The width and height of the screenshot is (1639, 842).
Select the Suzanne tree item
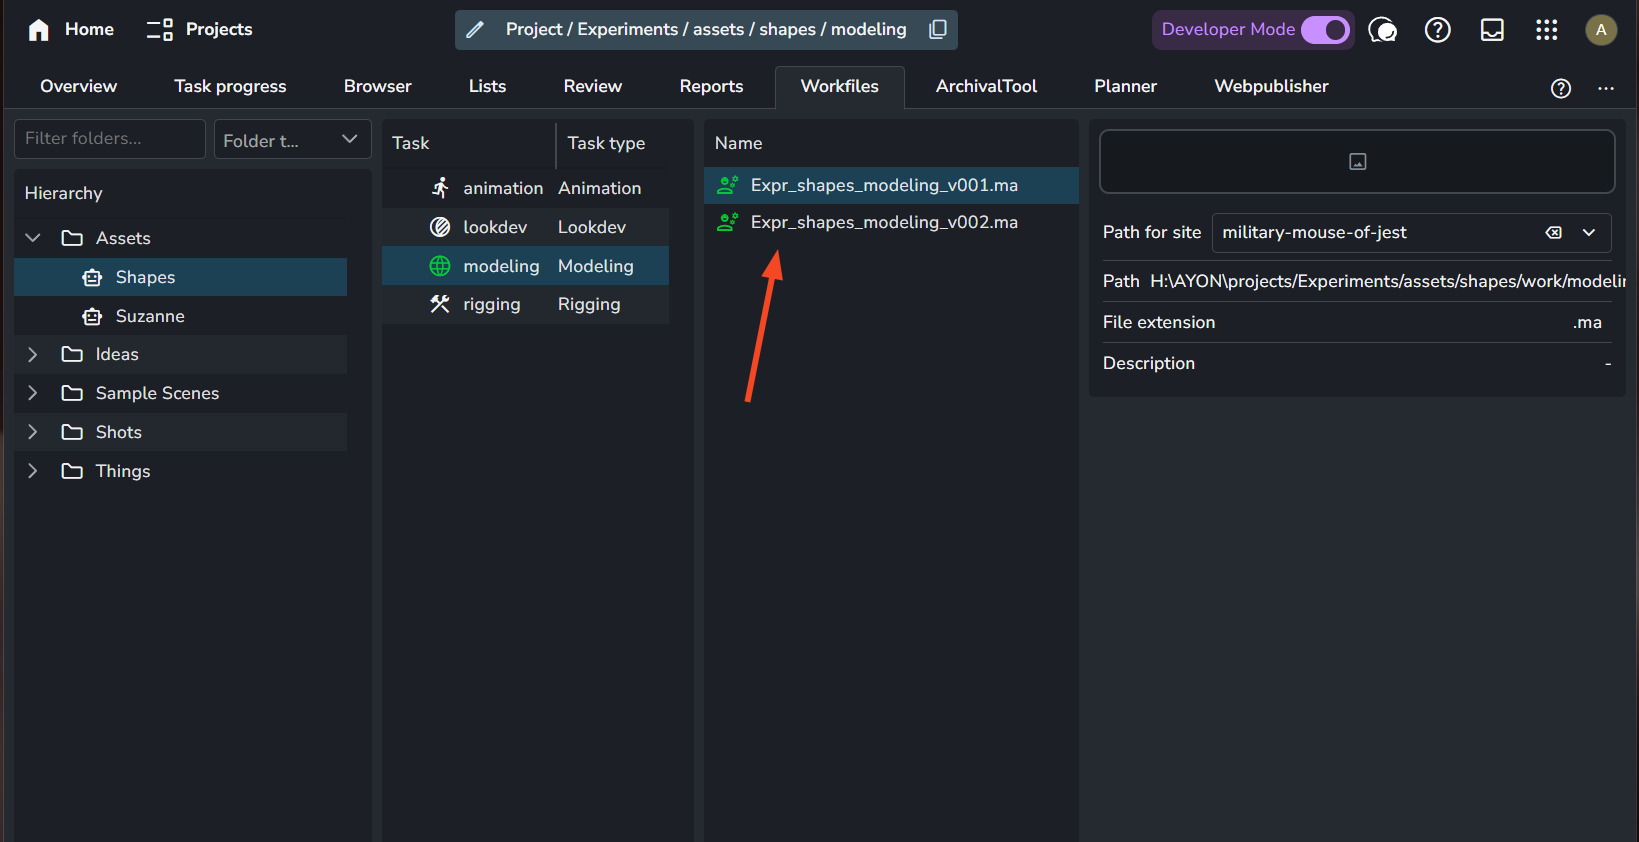[x=181, y=316]
